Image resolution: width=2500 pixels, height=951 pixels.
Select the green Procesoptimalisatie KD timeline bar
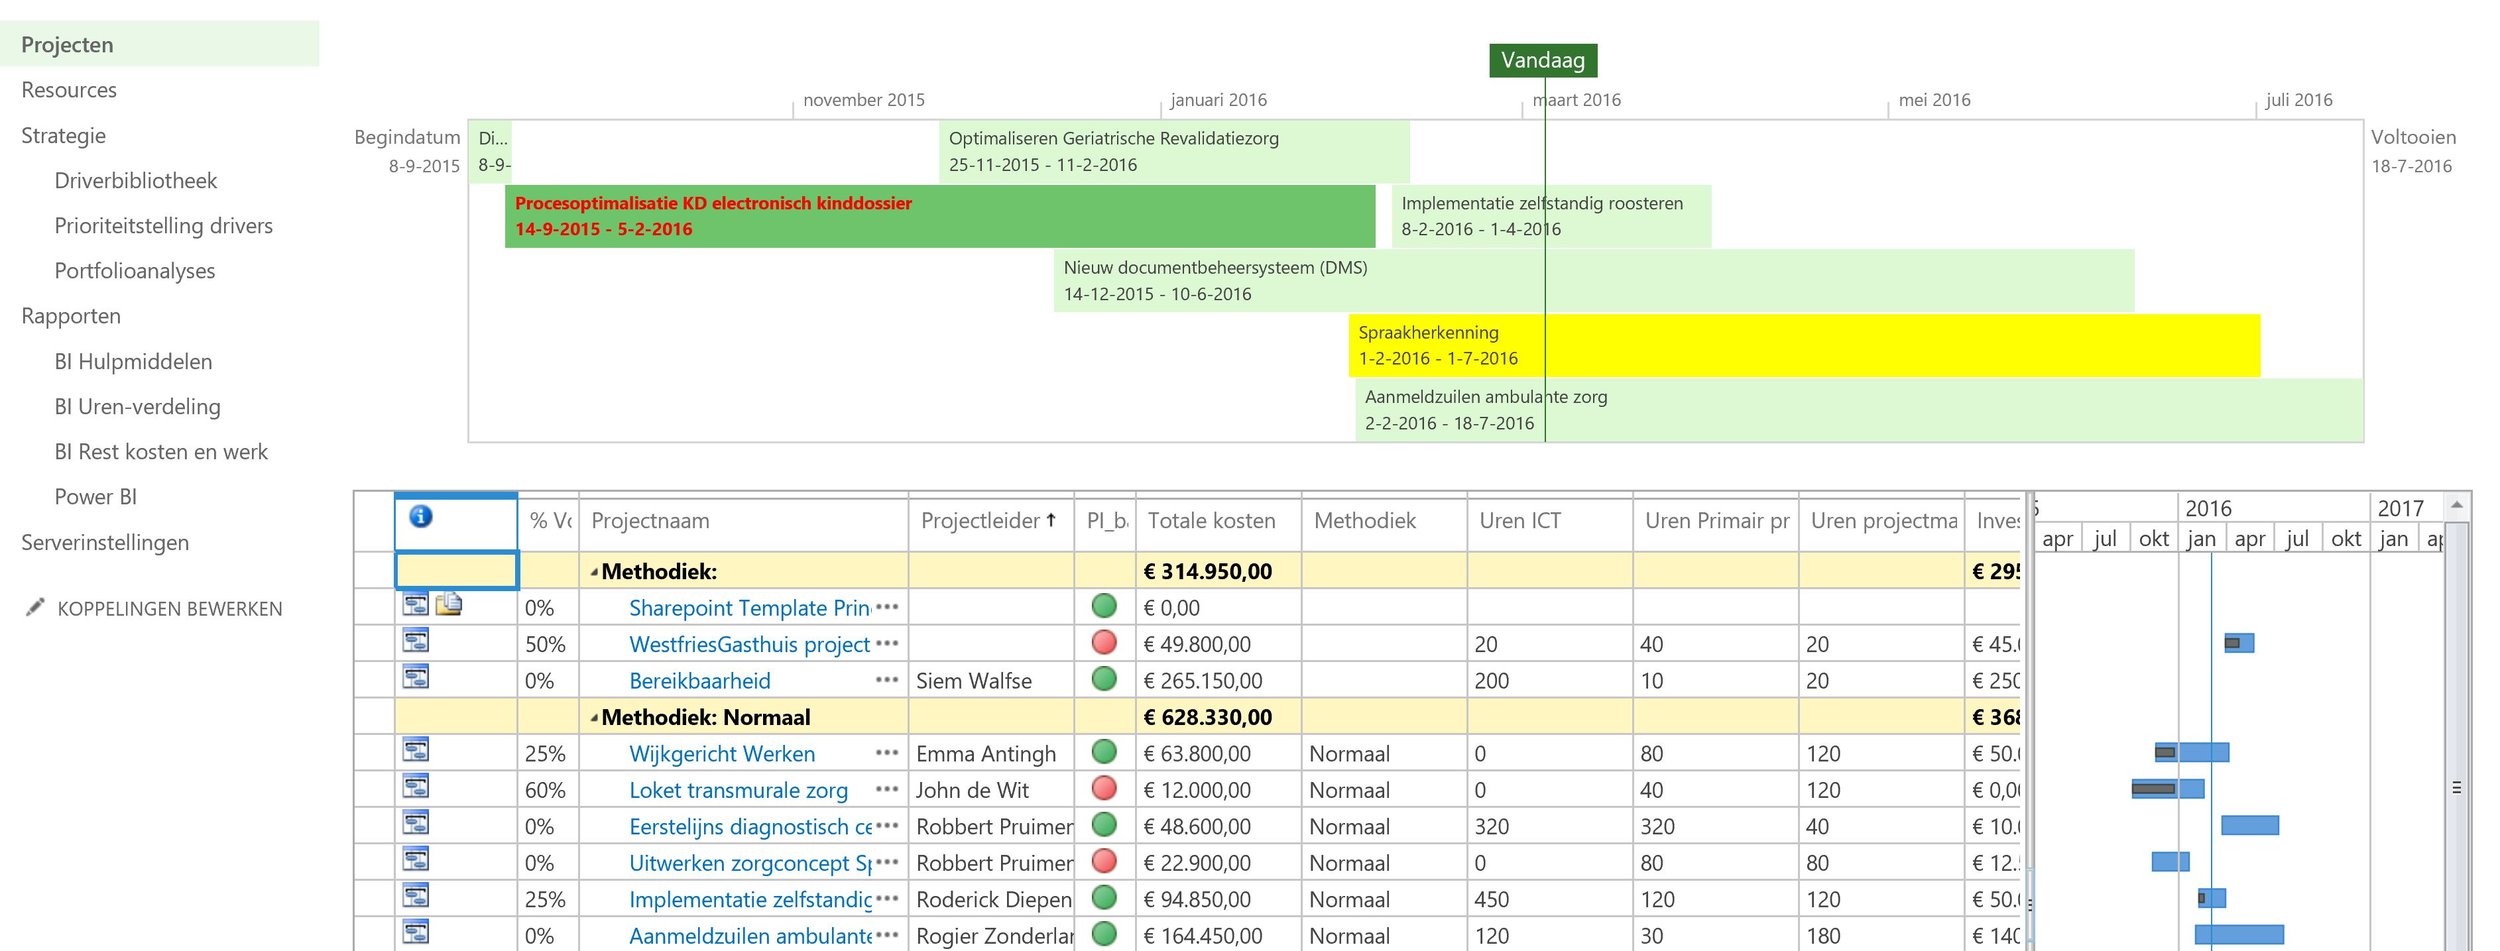[940, 216]
